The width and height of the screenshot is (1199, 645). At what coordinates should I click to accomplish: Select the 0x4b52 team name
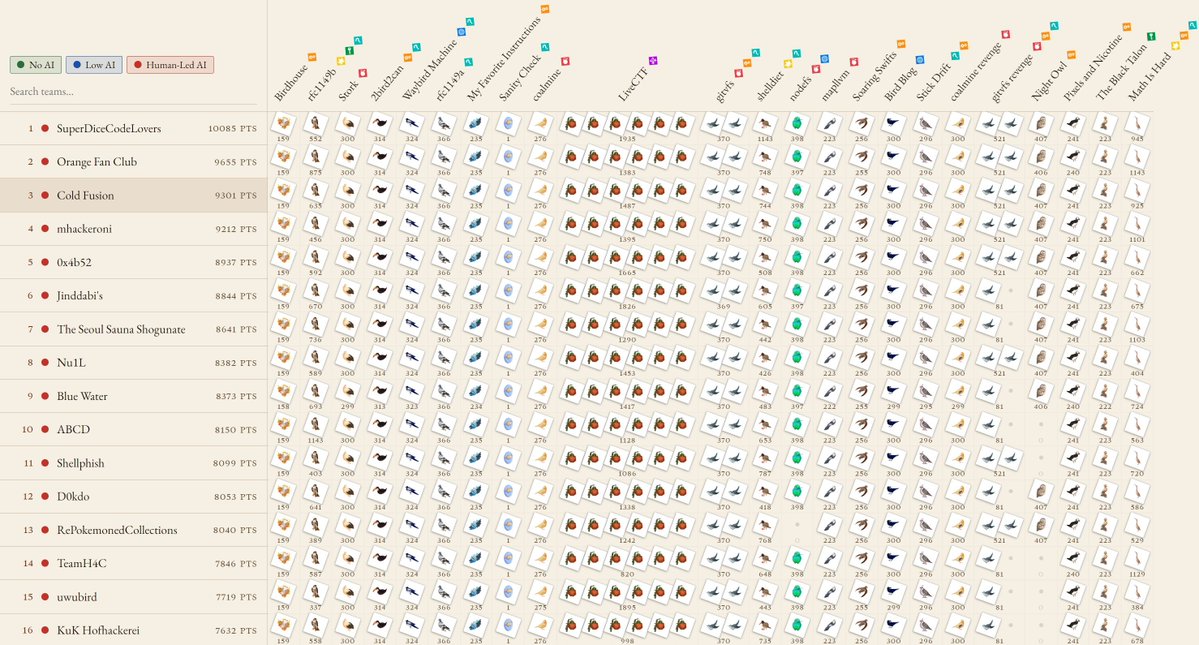74,262
